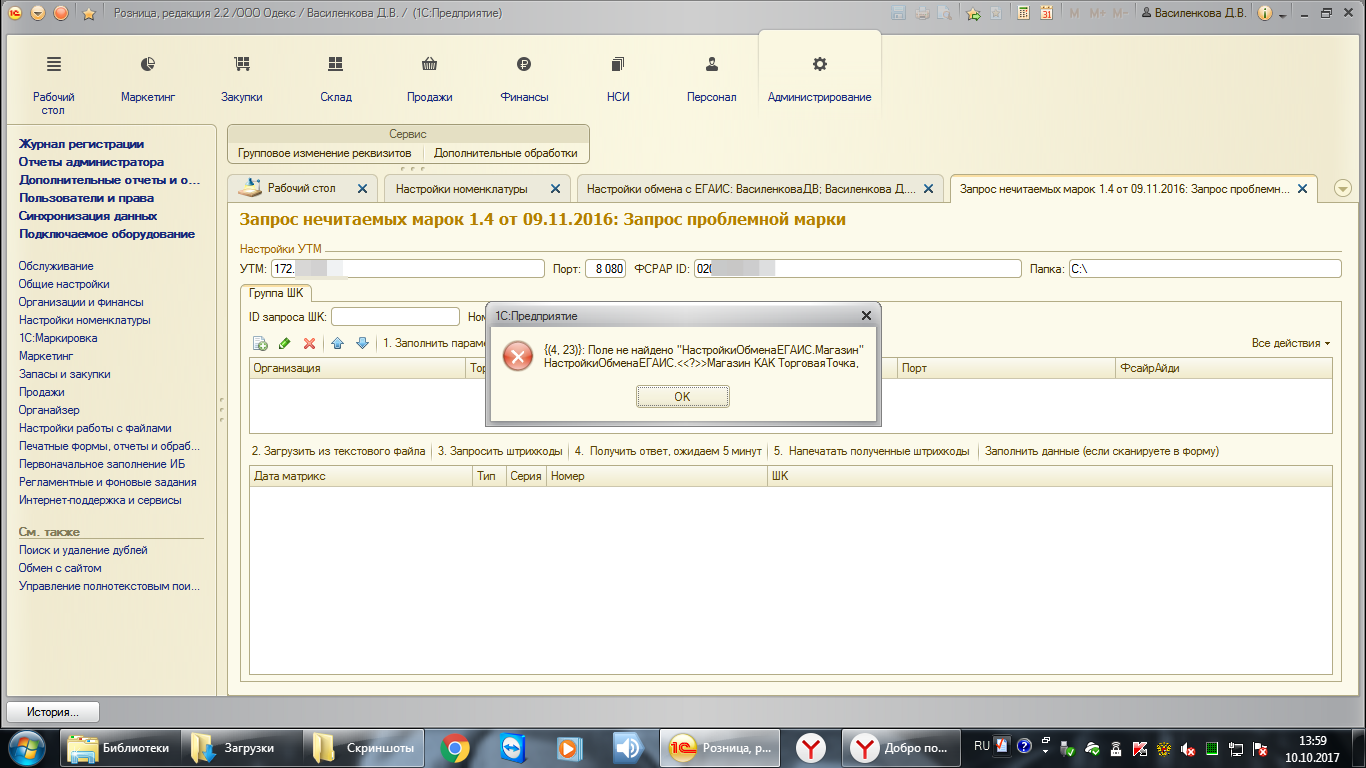Open Пользователи и права
The height and width of the screenshot is (768, 1366).
click(86, 198)
